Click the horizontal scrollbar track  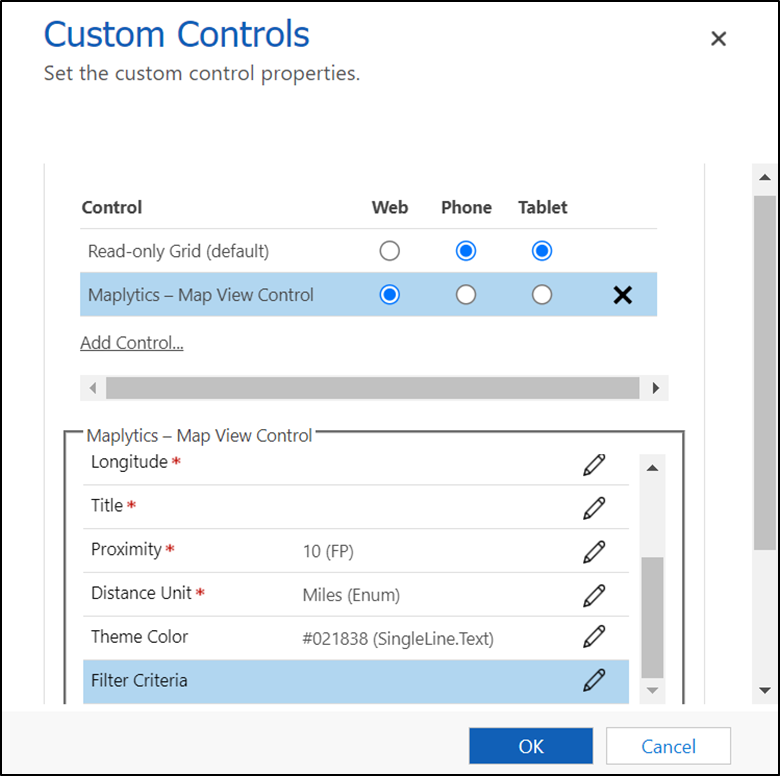[372, 388]
